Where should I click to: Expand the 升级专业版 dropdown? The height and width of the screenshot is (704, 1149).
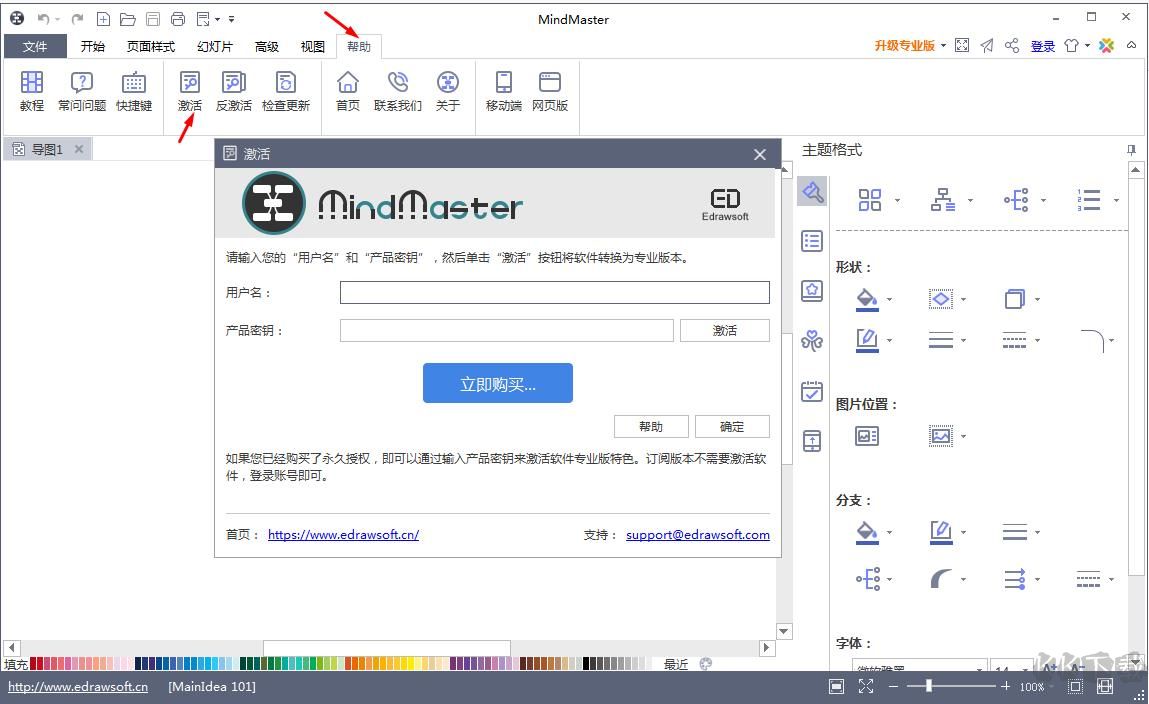point(944,45)
